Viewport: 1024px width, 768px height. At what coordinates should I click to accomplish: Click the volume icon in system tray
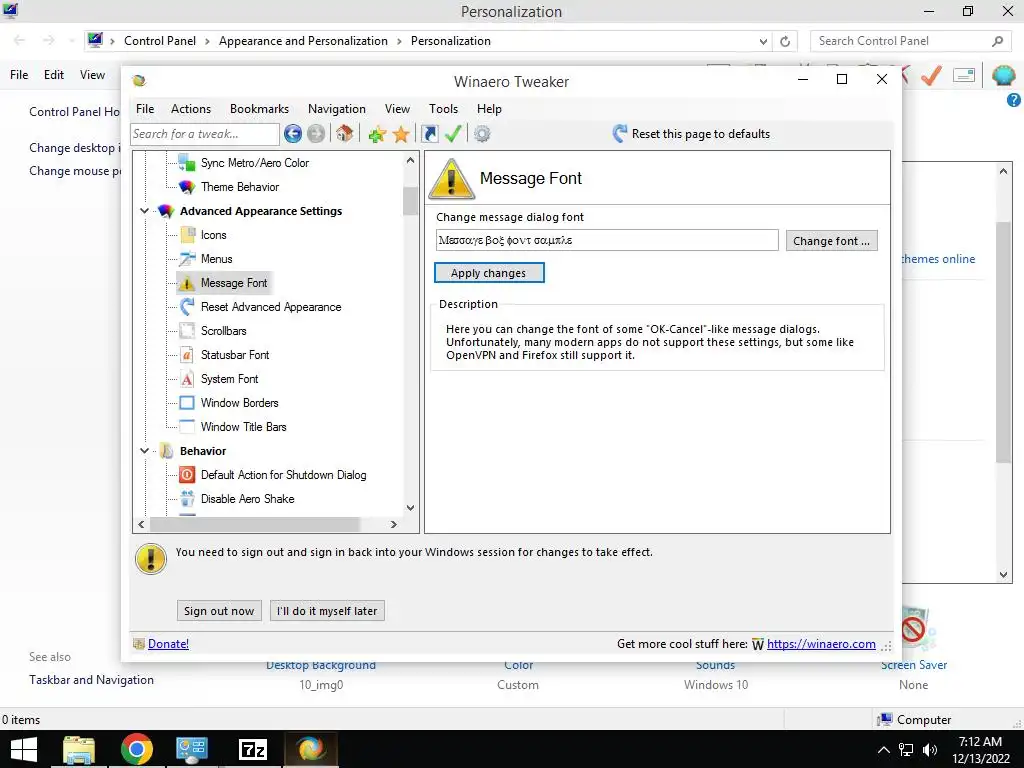point(930,750)
